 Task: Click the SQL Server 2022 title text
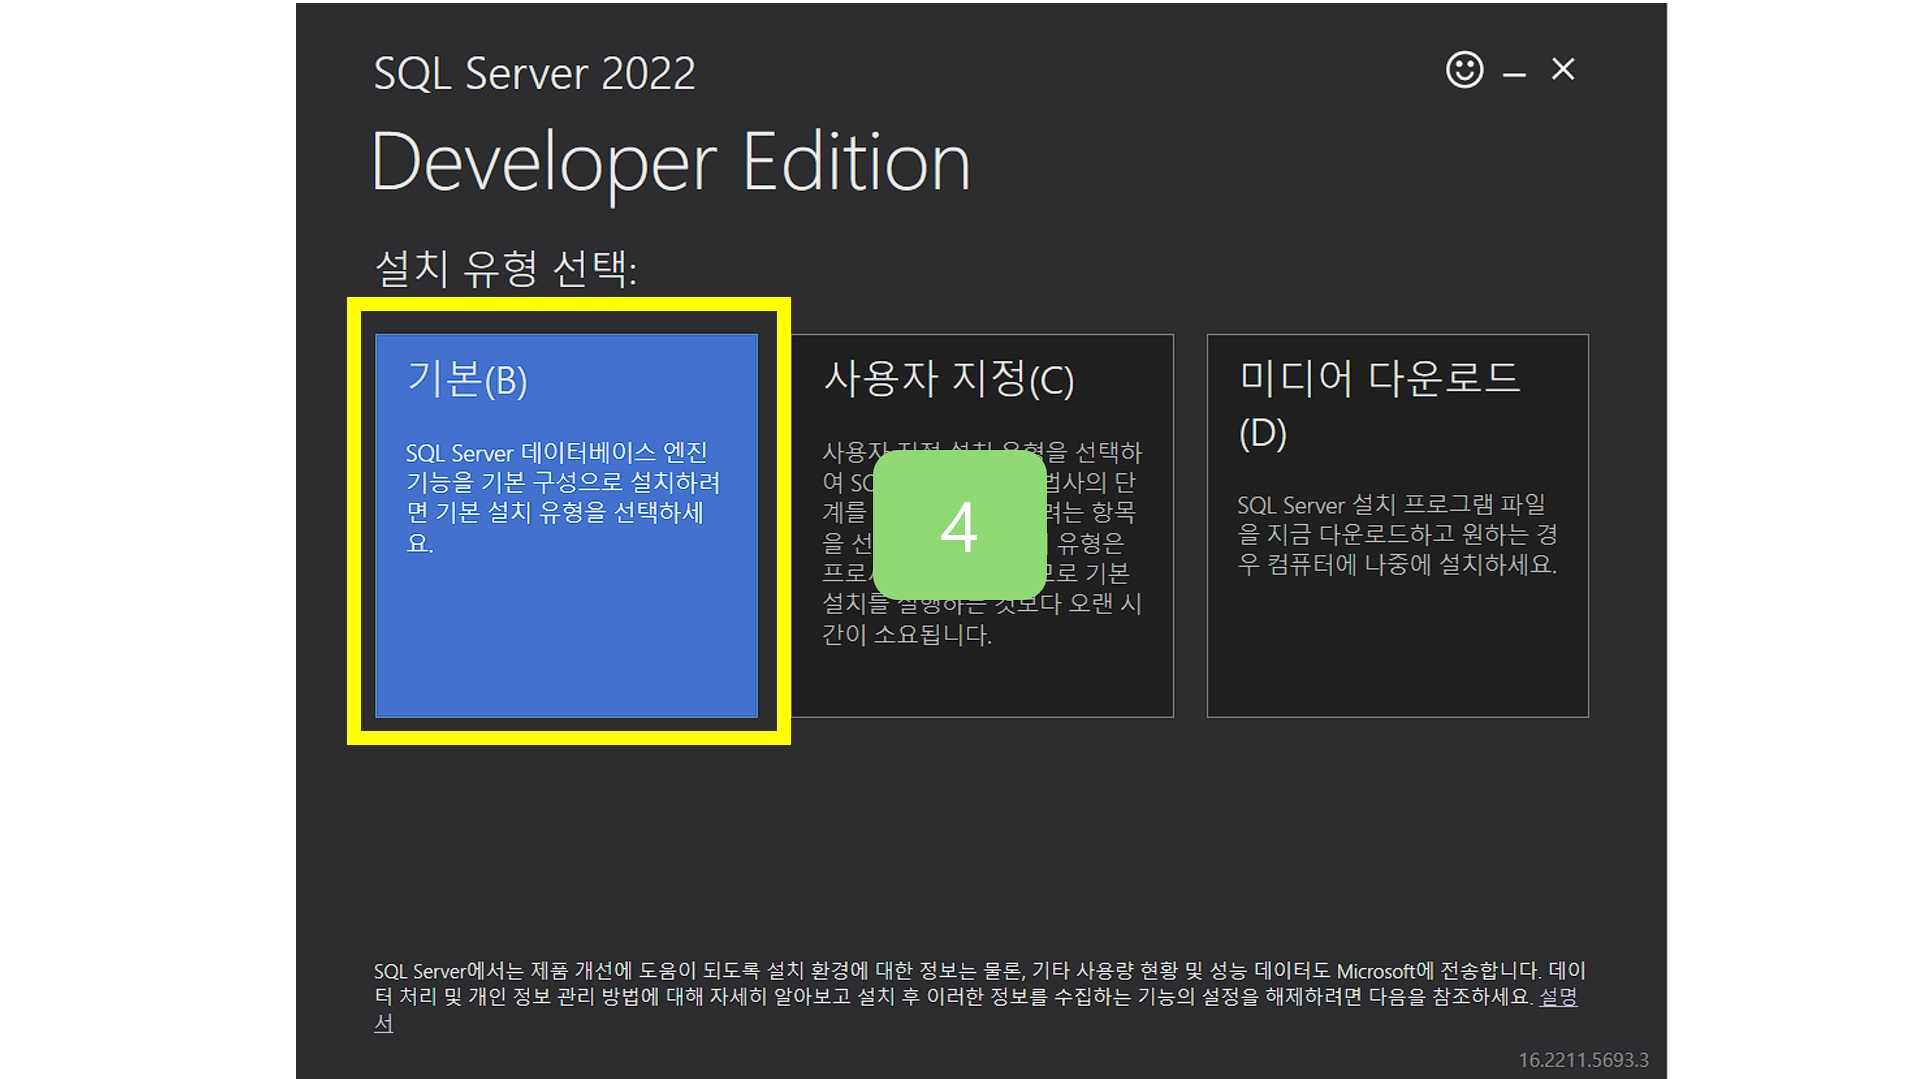[533, 71]
